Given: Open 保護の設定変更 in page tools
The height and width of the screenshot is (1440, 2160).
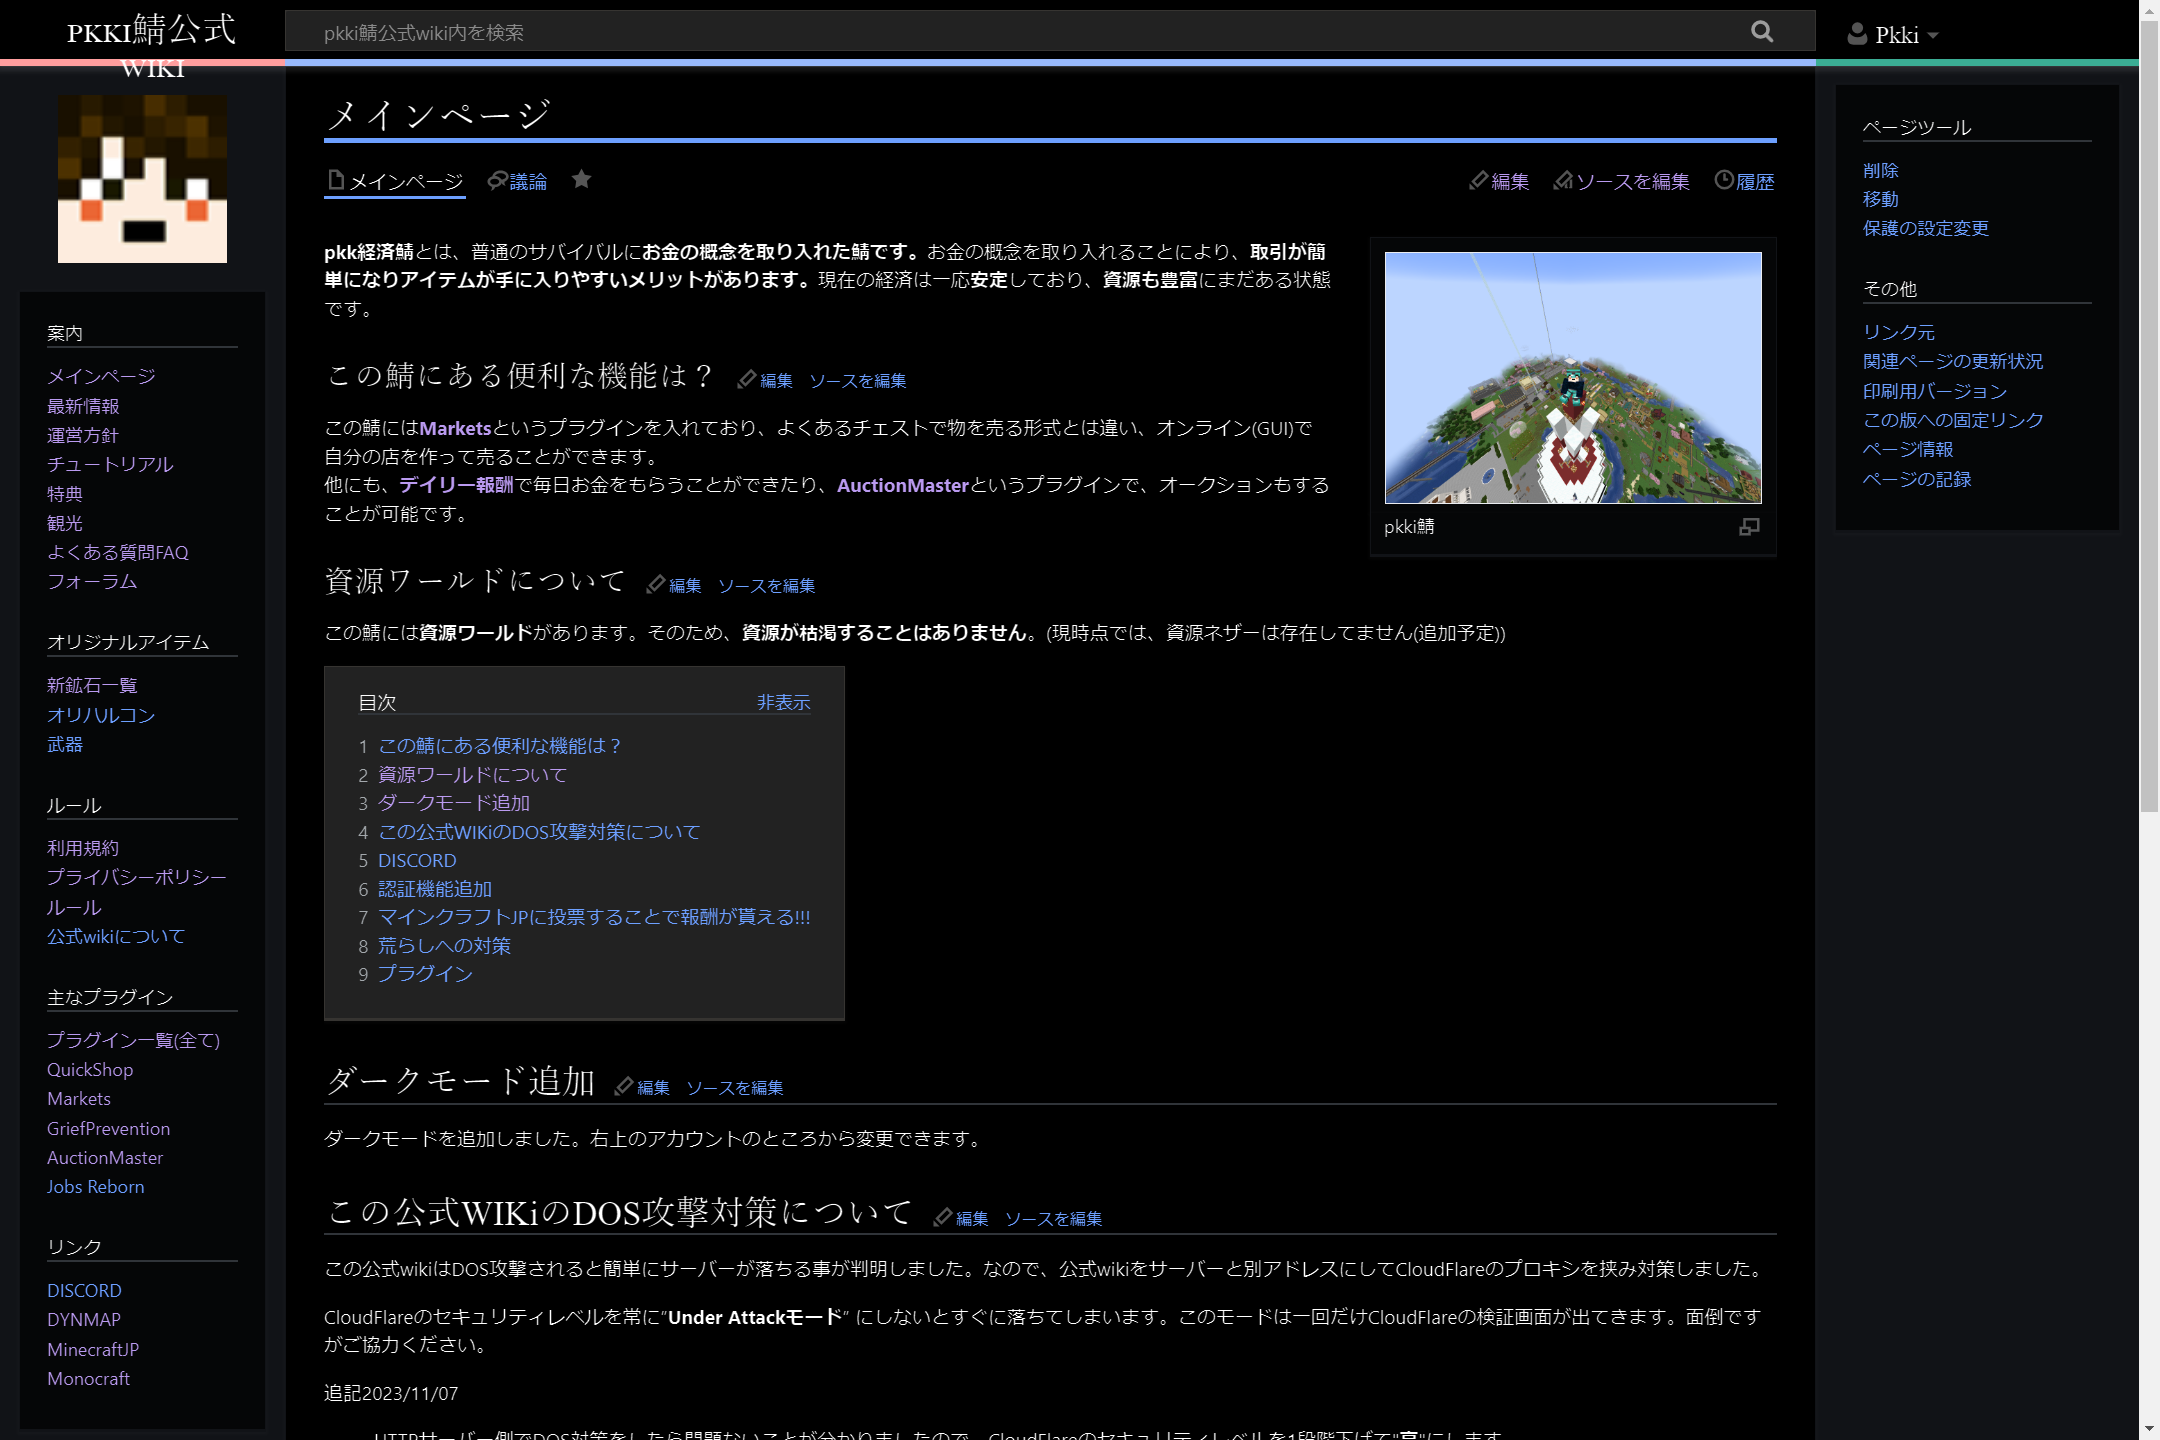Looking at the screenshot, I should click(x=1925, y=228).
